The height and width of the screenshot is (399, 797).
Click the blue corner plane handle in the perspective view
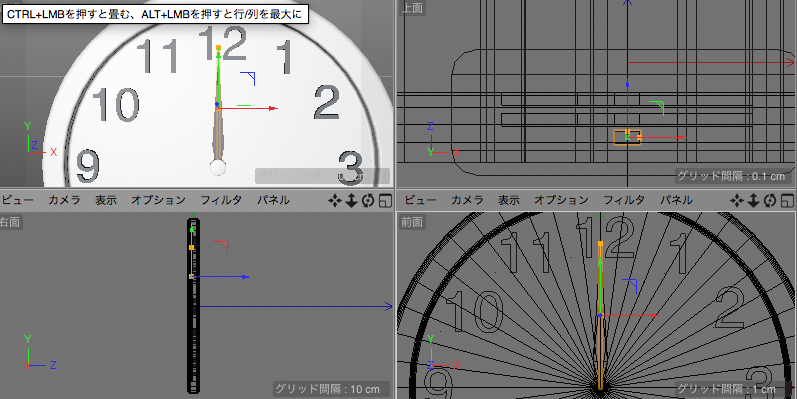click(x=248, y=78)
